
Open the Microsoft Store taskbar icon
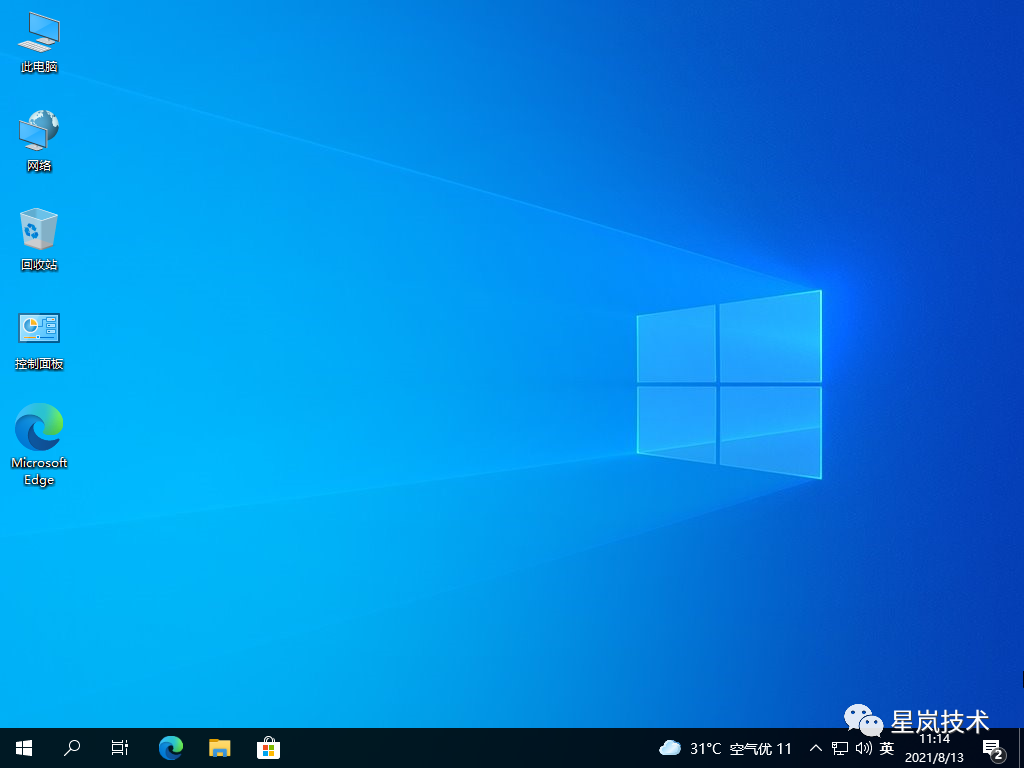[x=268, y=747]
